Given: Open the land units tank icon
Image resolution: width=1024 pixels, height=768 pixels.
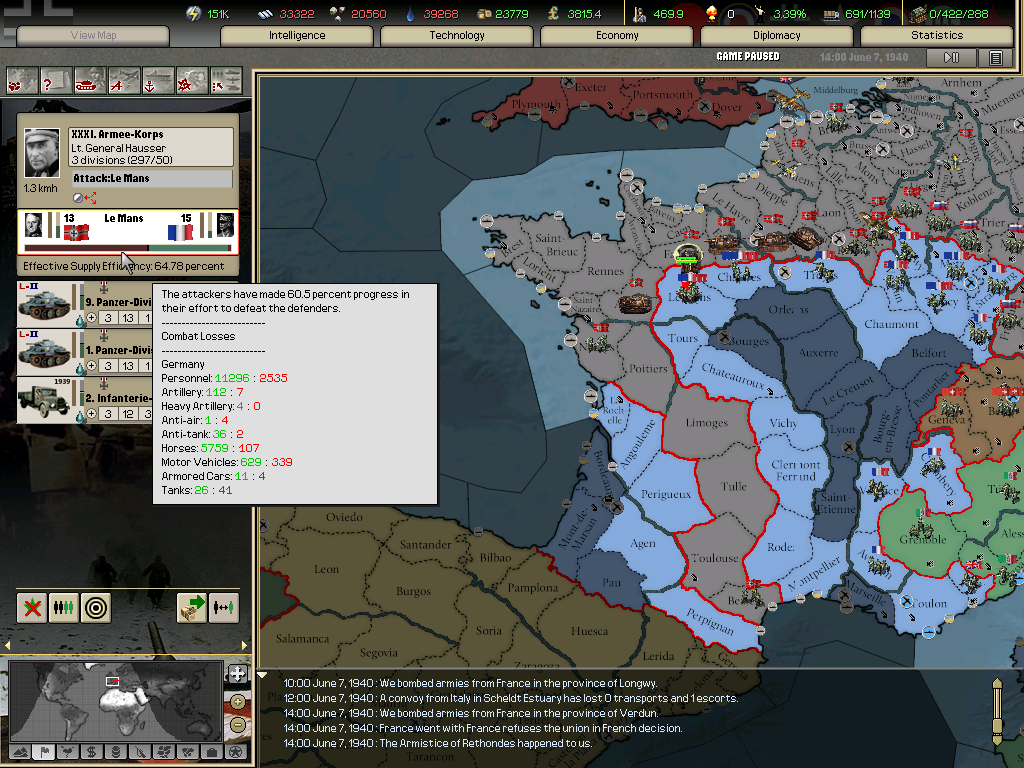Looking at the screenshot, I should coord(90,82).
